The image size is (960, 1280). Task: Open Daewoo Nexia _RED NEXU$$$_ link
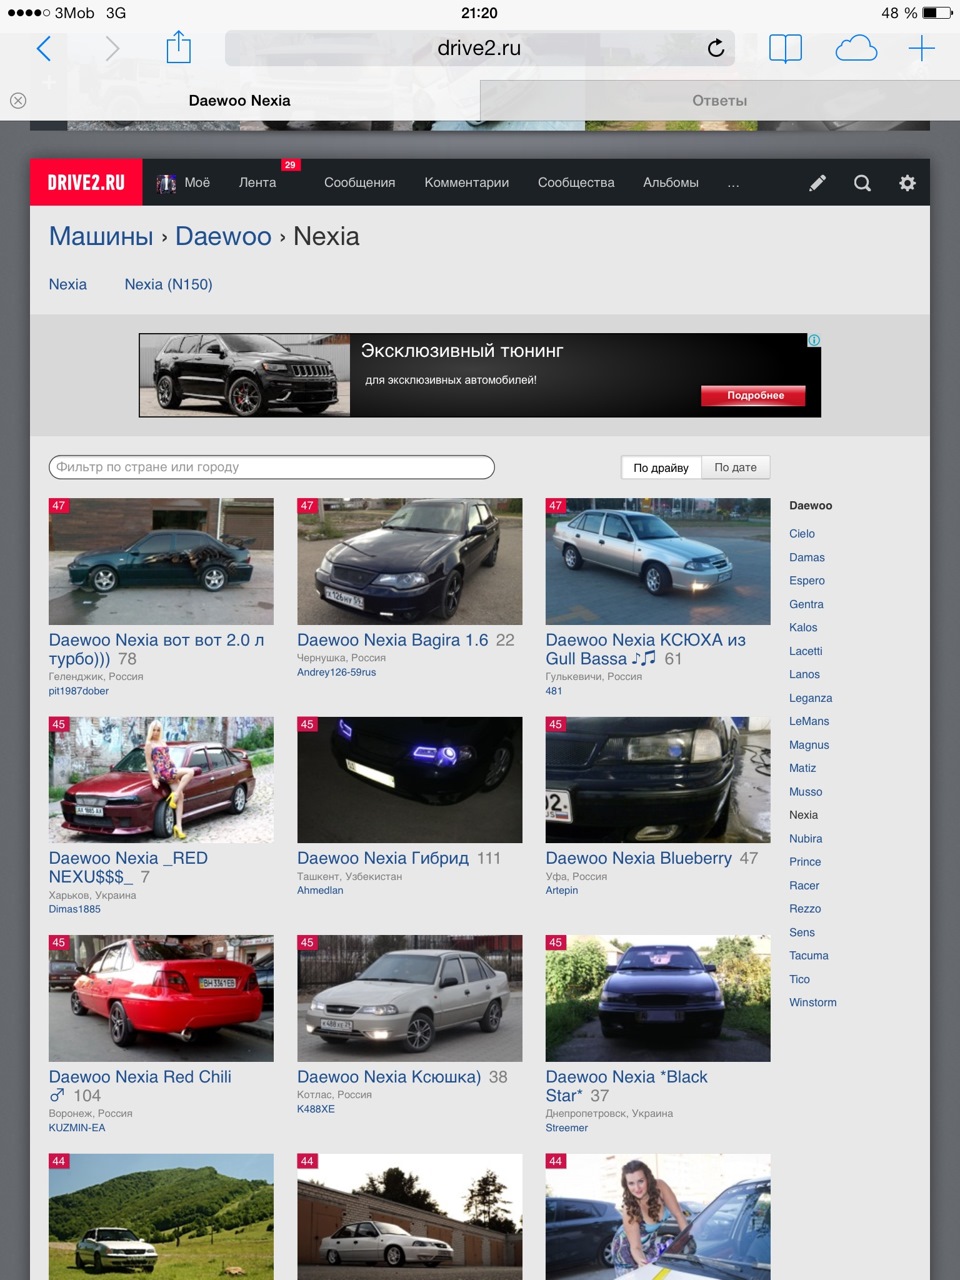pos(128,867)
